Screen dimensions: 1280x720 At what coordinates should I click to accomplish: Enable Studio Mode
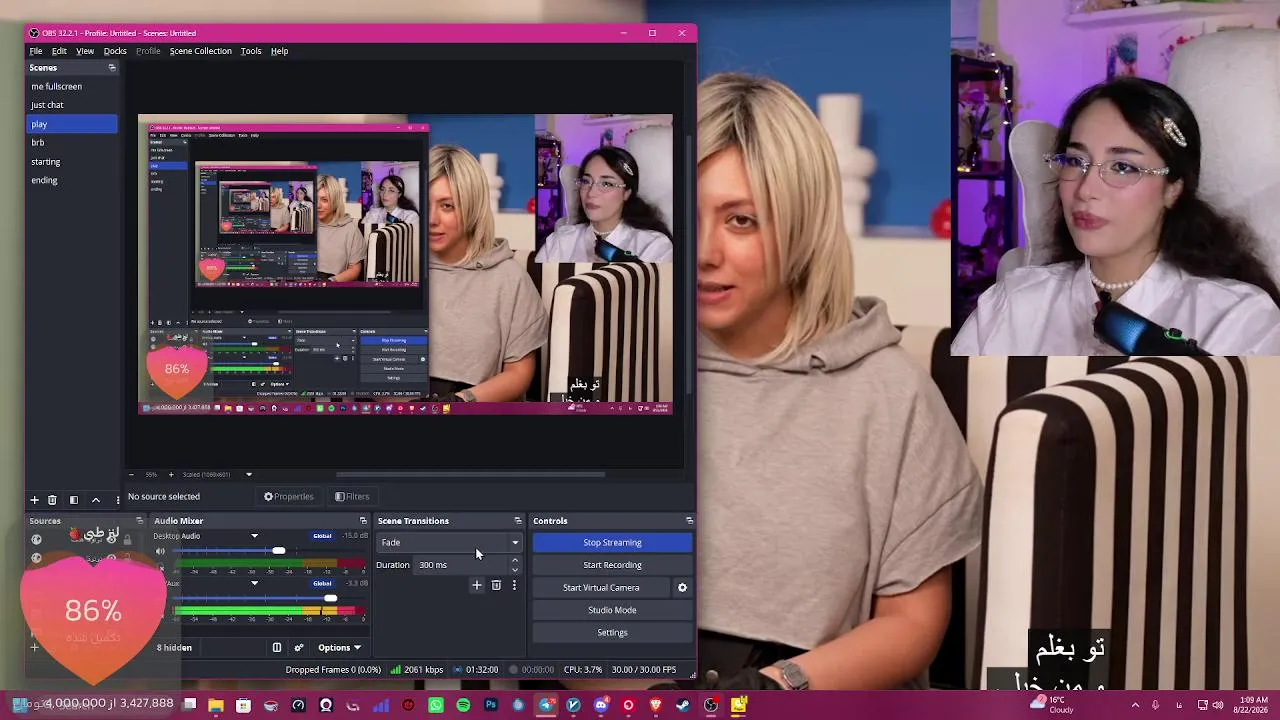pos(612,610)
